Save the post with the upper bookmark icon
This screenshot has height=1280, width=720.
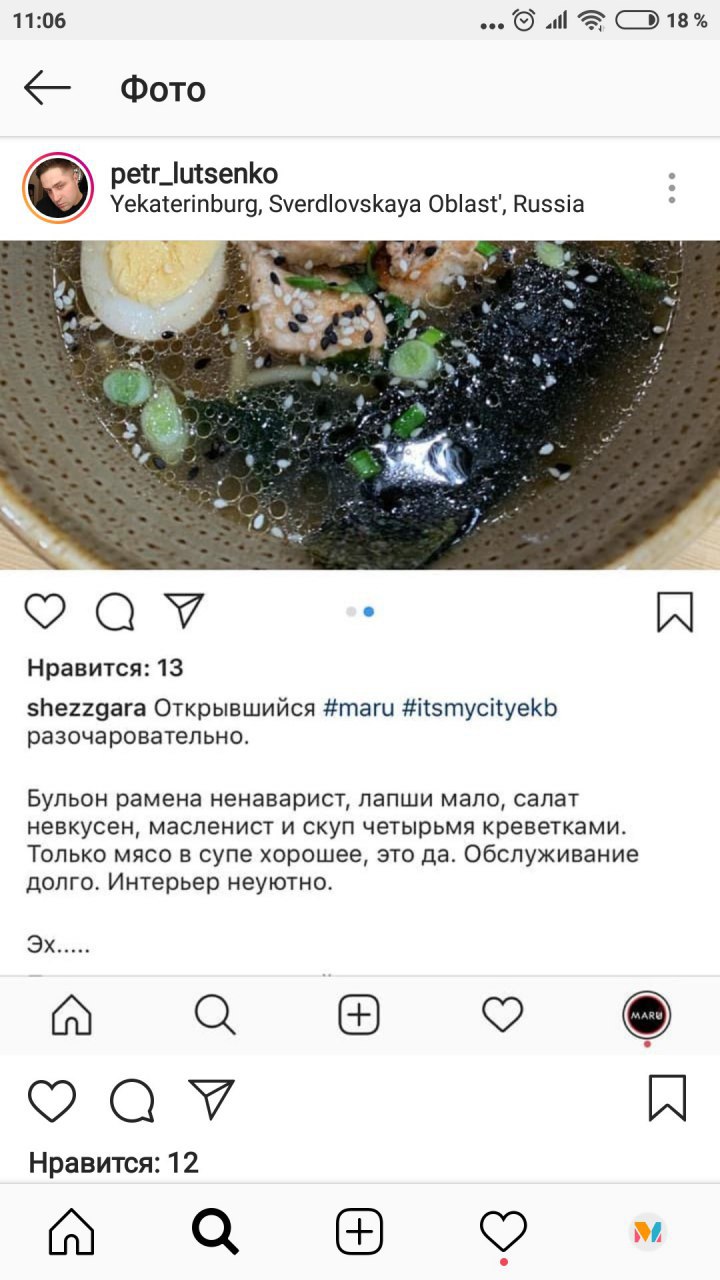[x=675, y=612]
